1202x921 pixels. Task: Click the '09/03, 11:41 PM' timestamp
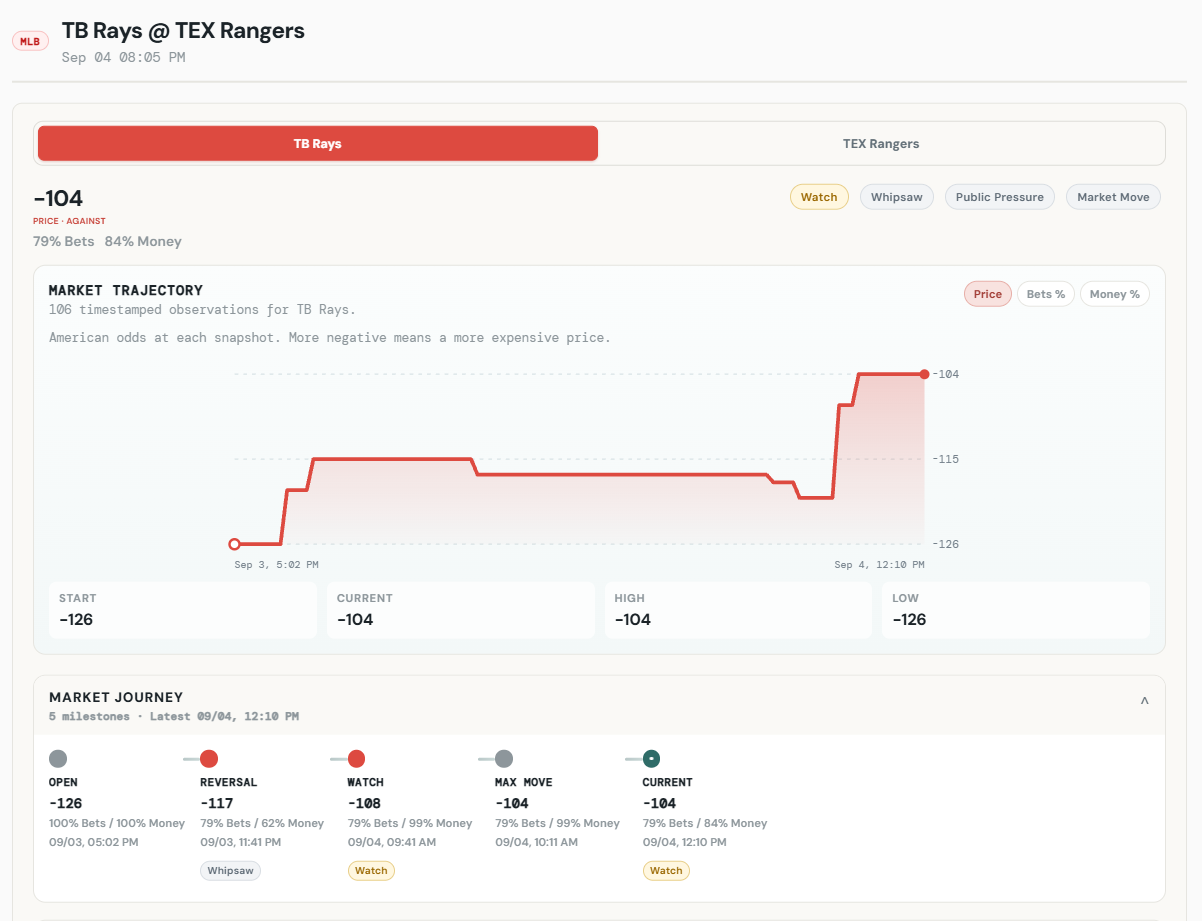pos(241,842)
